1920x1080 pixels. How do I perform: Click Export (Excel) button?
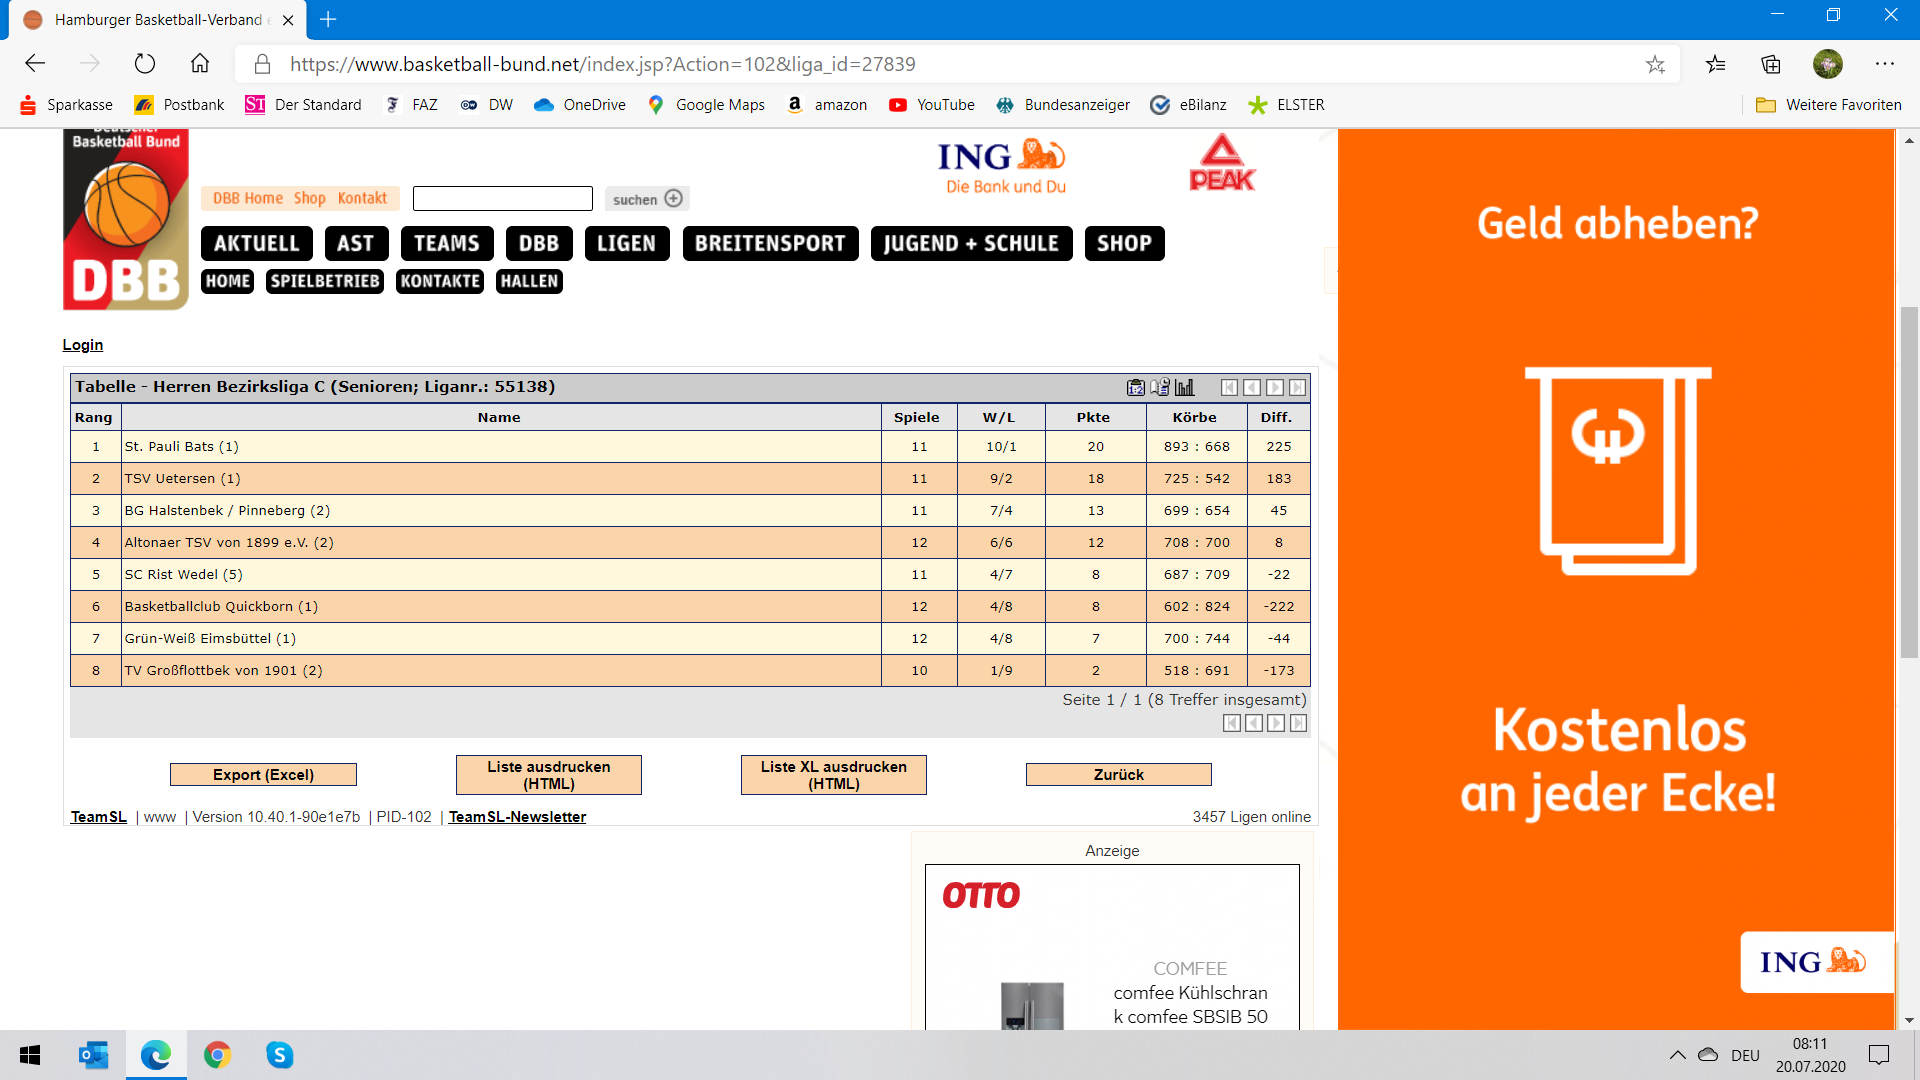point(263,775)
